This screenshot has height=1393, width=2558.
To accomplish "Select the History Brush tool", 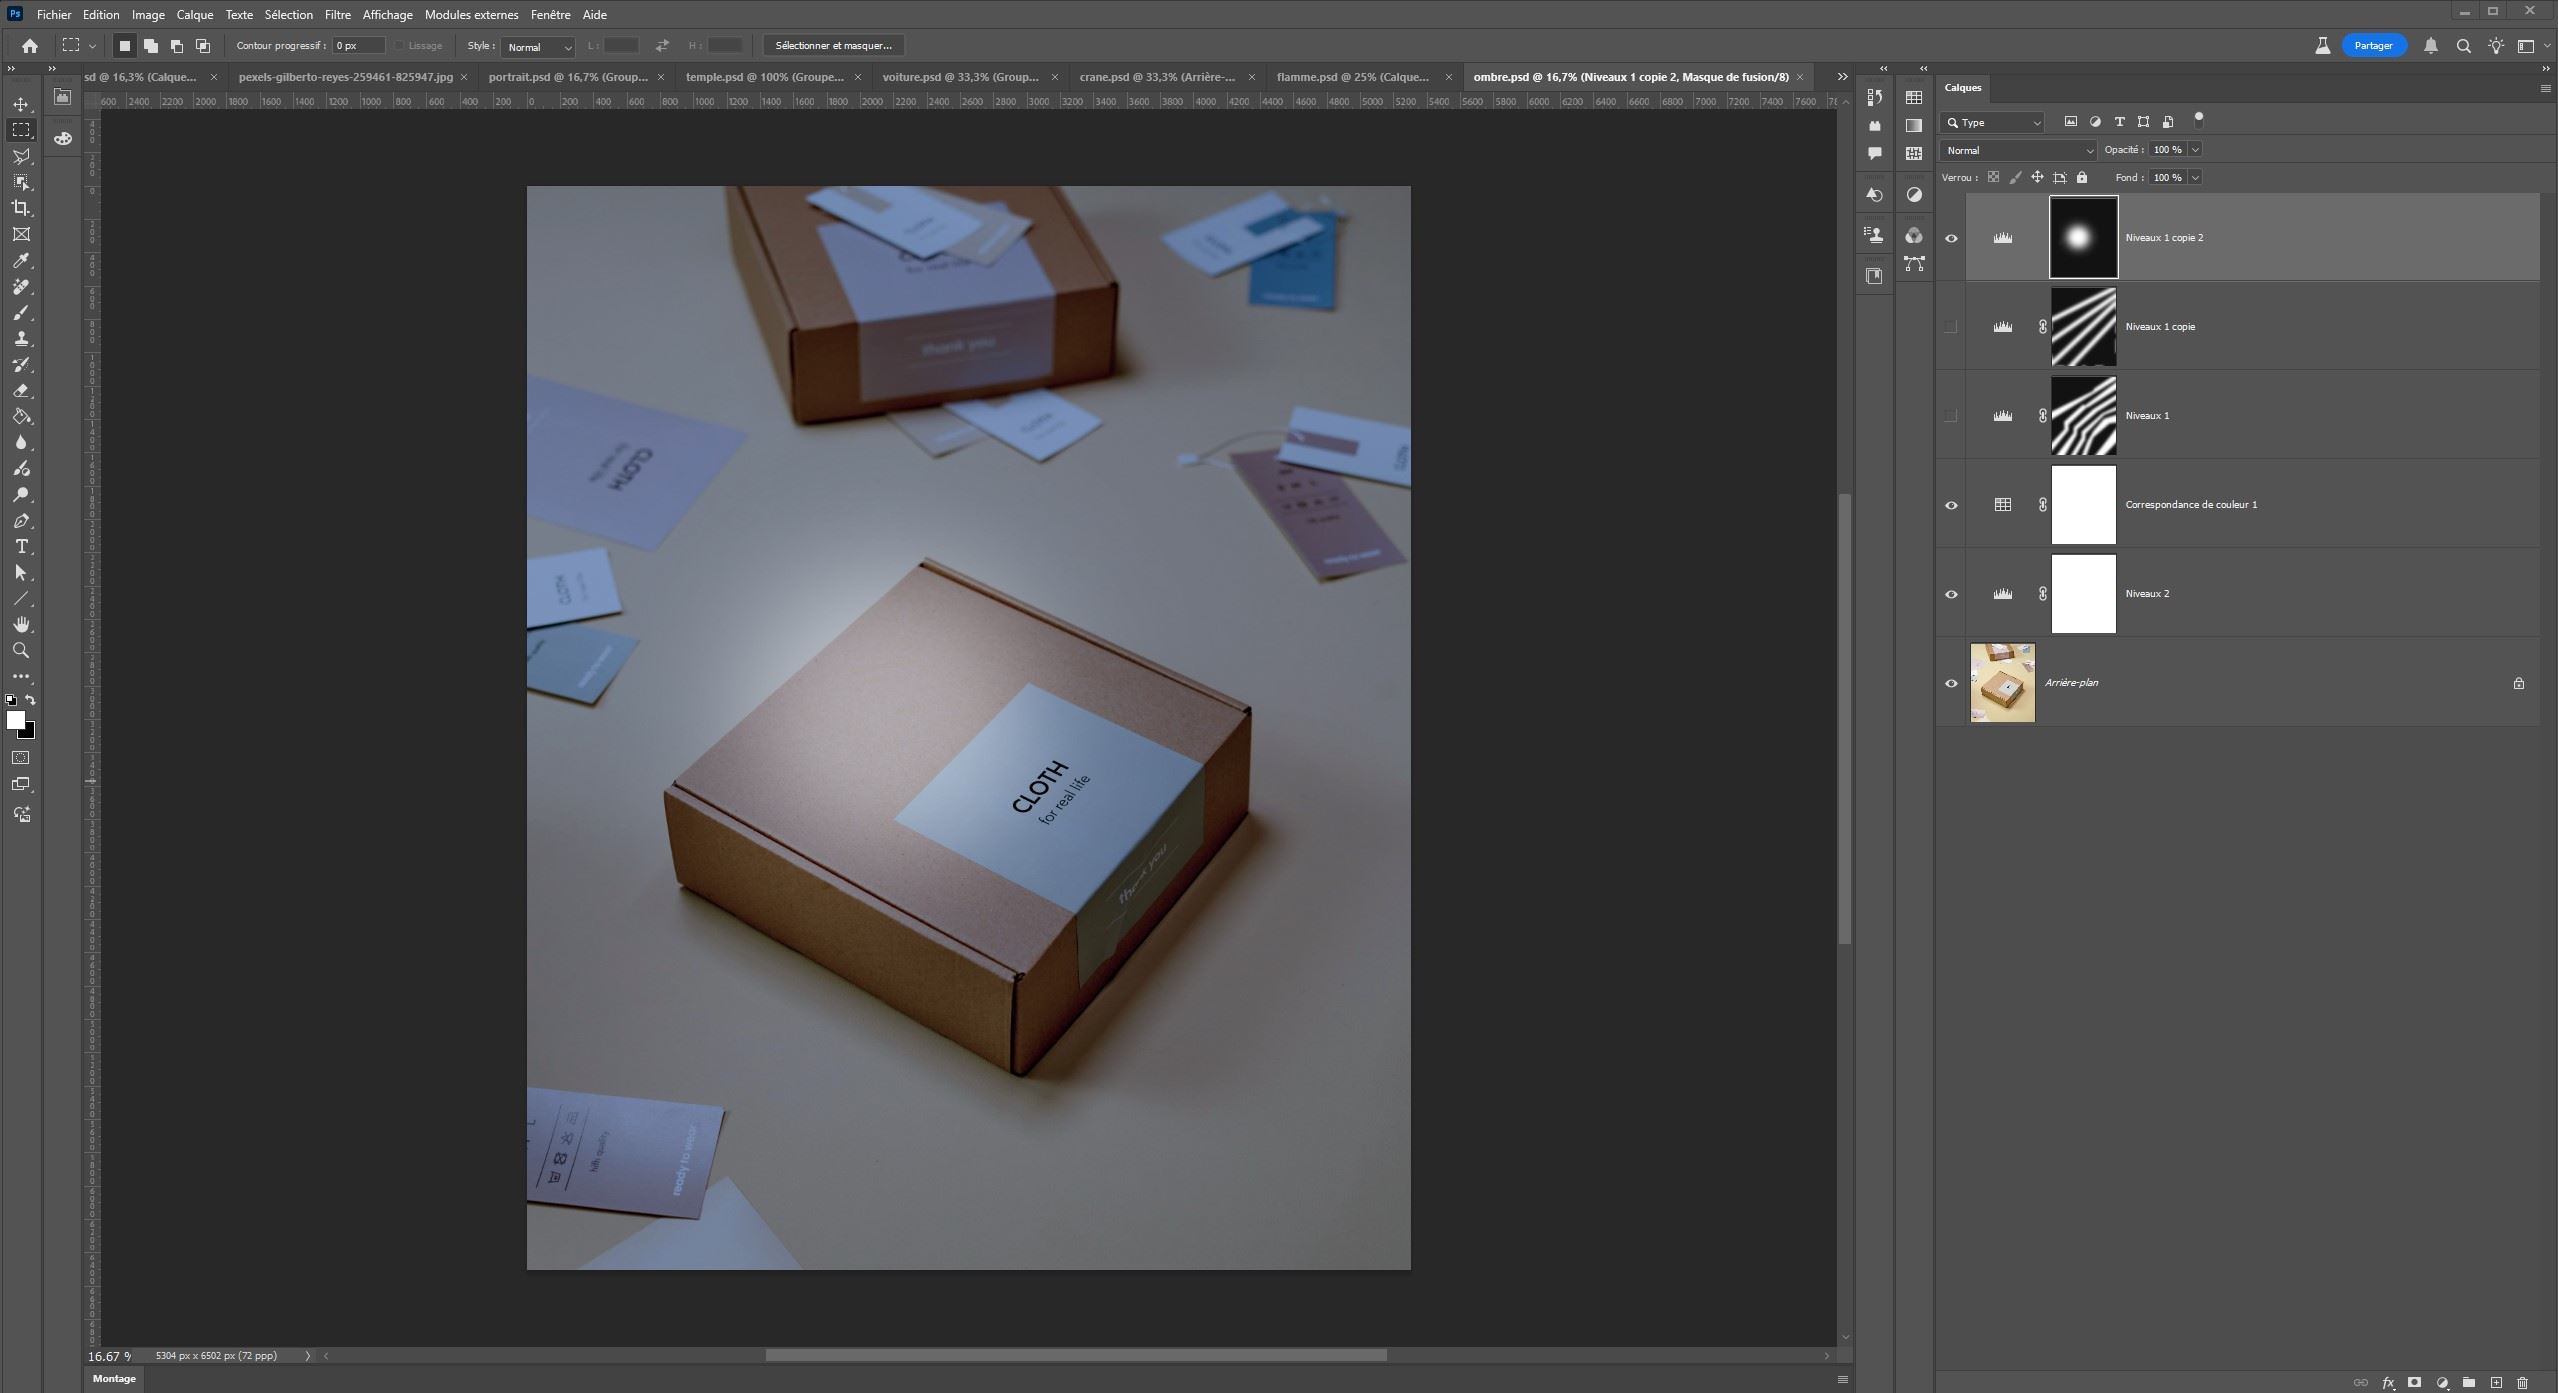I will (21, 365).
